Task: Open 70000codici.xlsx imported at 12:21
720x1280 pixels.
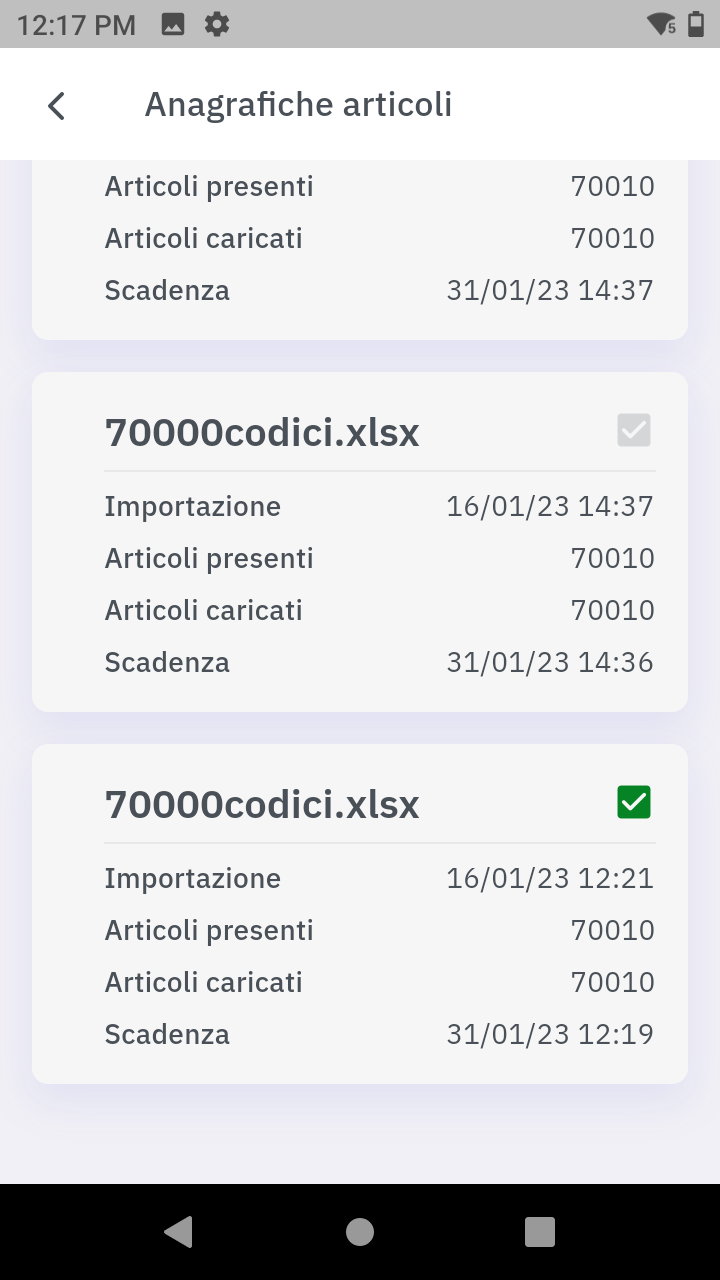Action: click(262, 804)
